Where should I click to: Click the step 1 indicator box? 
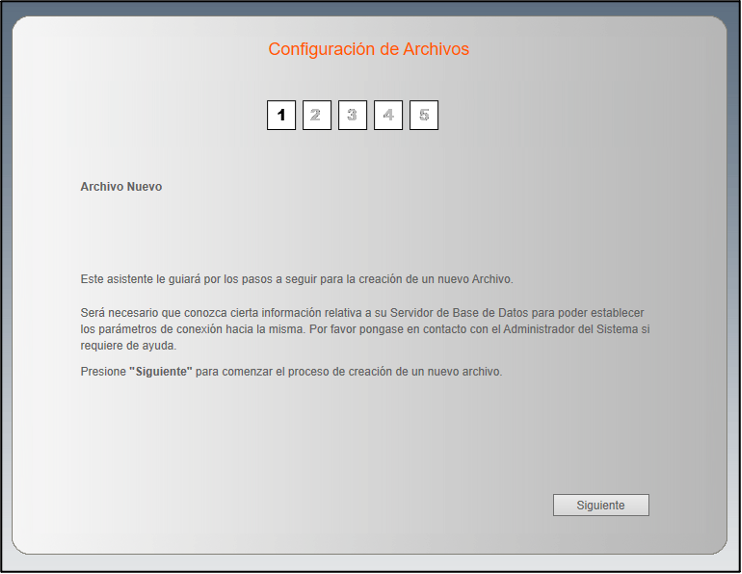point(281,115)
